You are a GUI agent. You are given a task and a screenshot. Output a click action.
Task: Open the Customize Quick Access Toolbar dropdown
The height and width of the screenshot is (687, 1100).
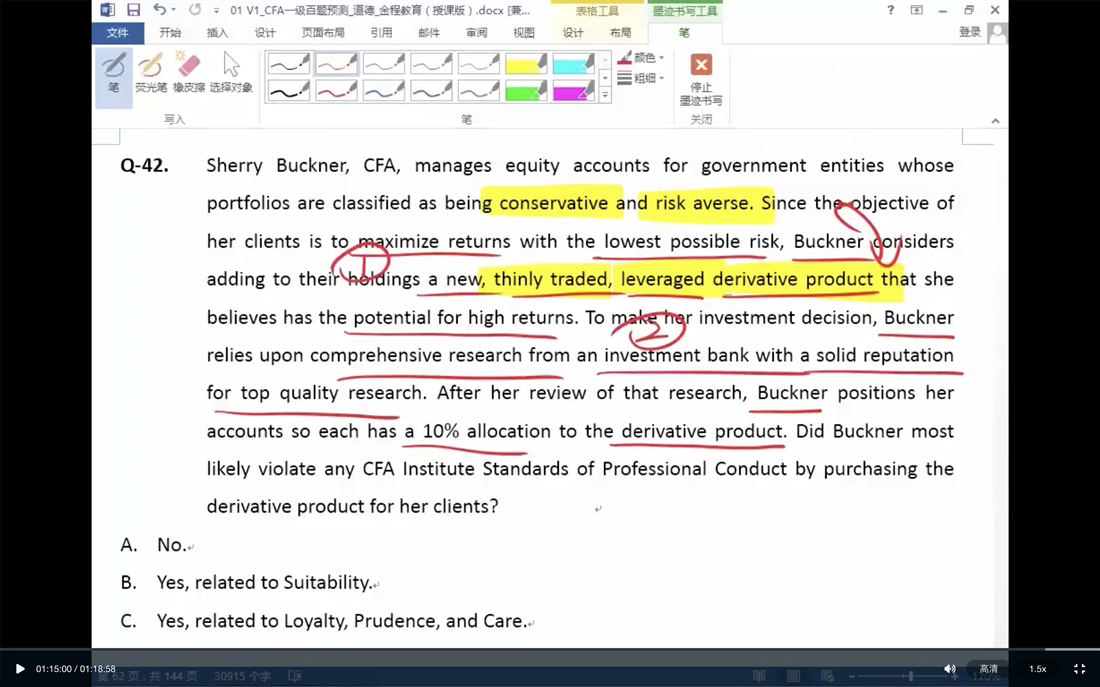point(216,11)
